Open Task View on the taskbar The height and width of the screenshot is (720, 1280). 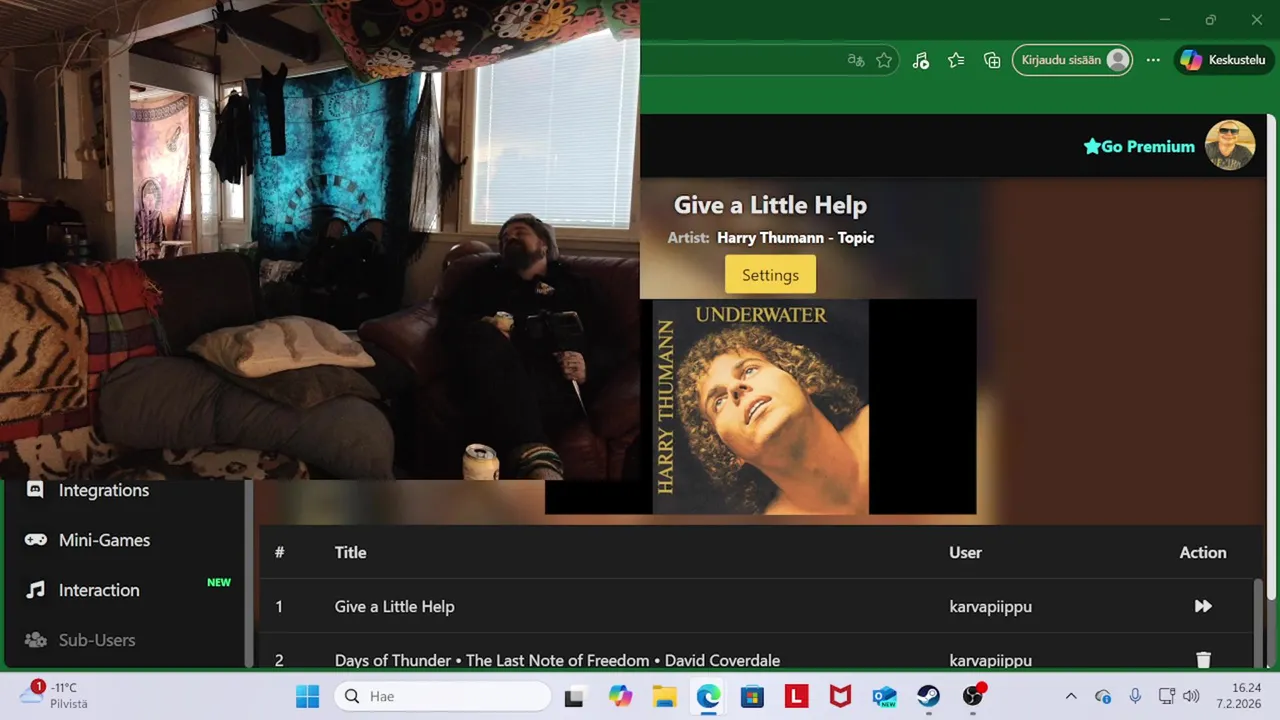coord(574,696)
